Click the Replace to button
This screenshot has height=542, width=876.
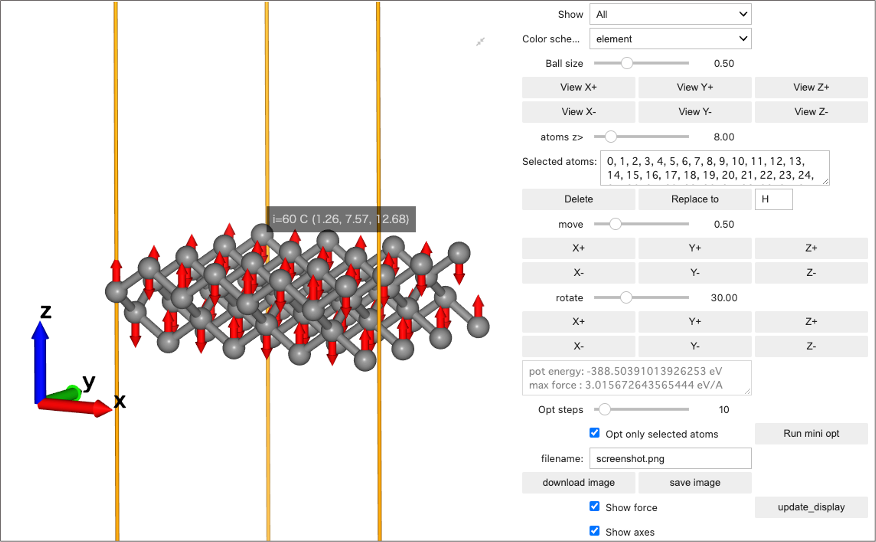coord(694,199)
